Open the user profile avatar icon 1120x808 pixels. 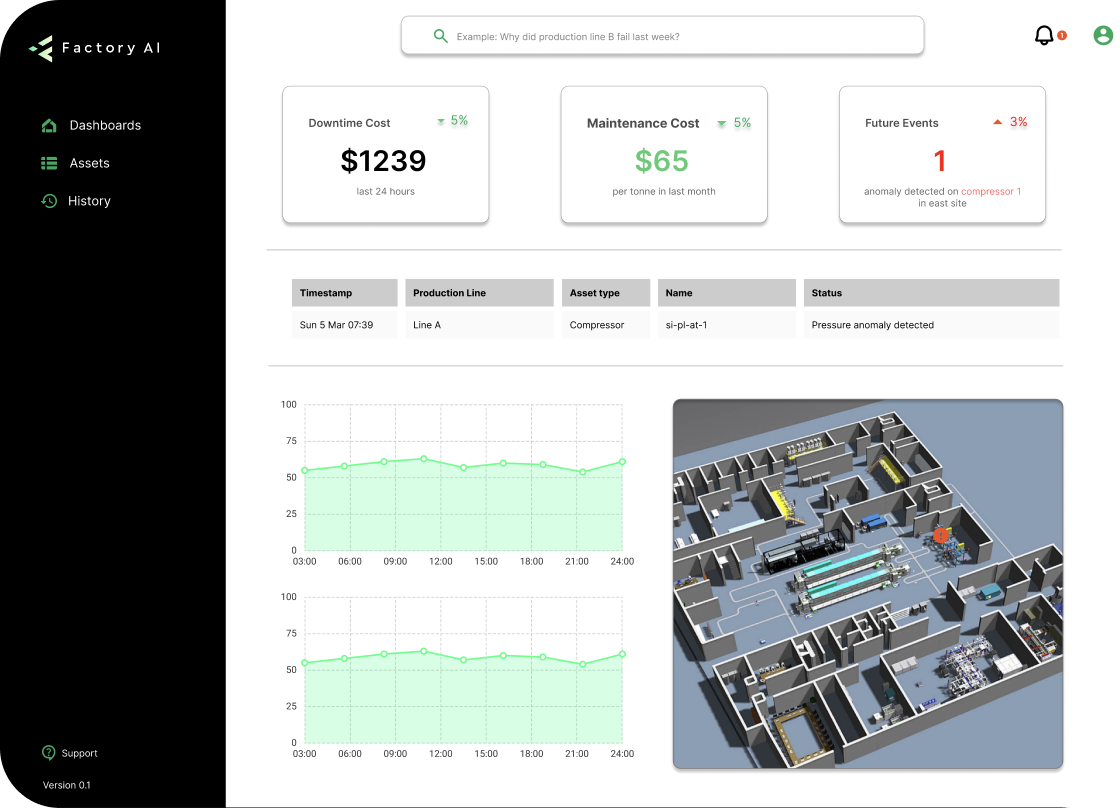pyautogui.click(x=1103, y=36)
